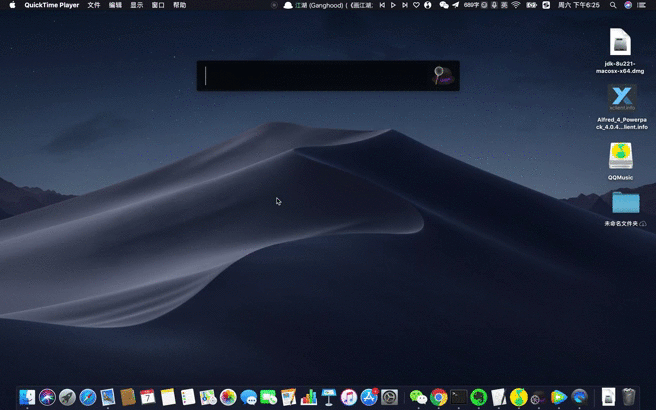Select QQMusic disk image on desktop

(620, 161)
